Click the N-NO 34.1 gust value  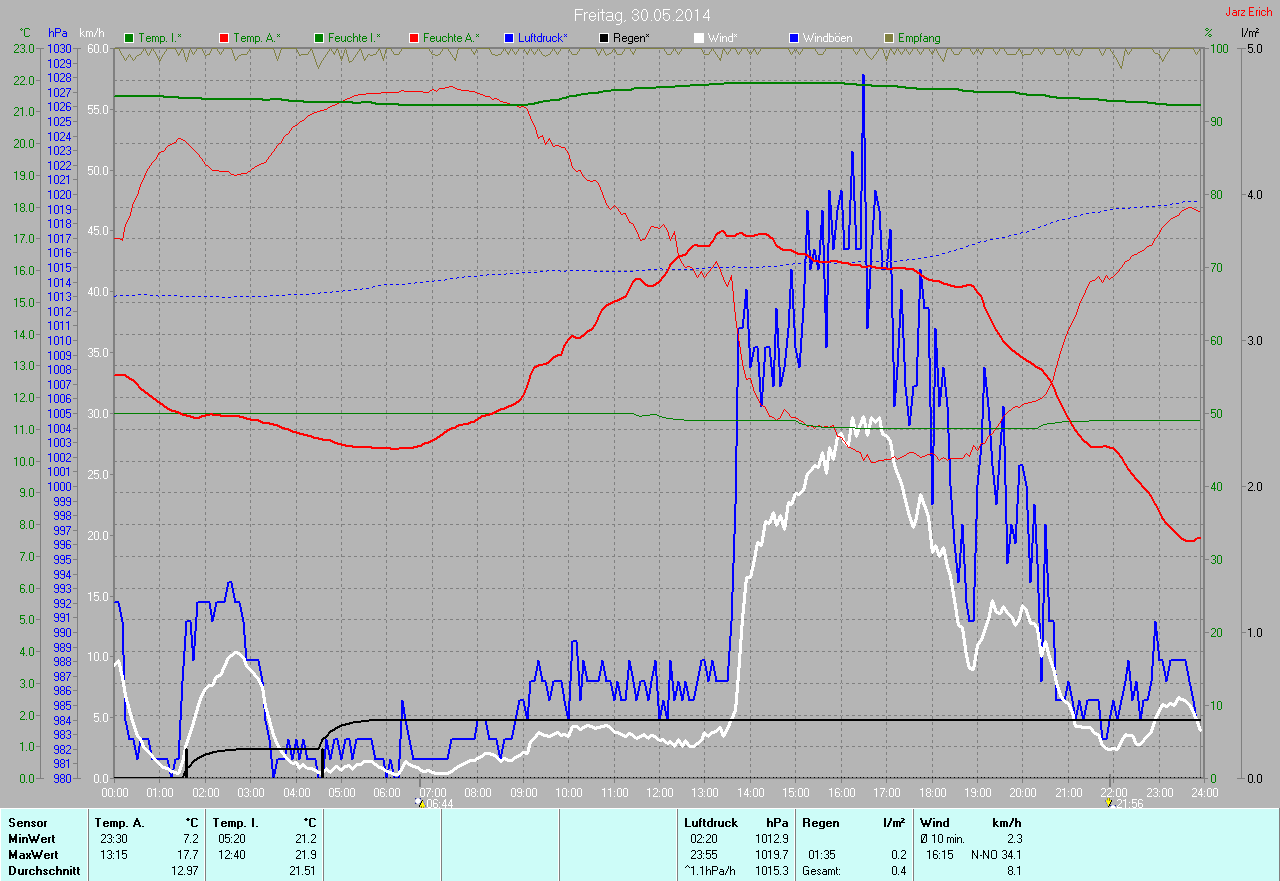click(996, 855)
